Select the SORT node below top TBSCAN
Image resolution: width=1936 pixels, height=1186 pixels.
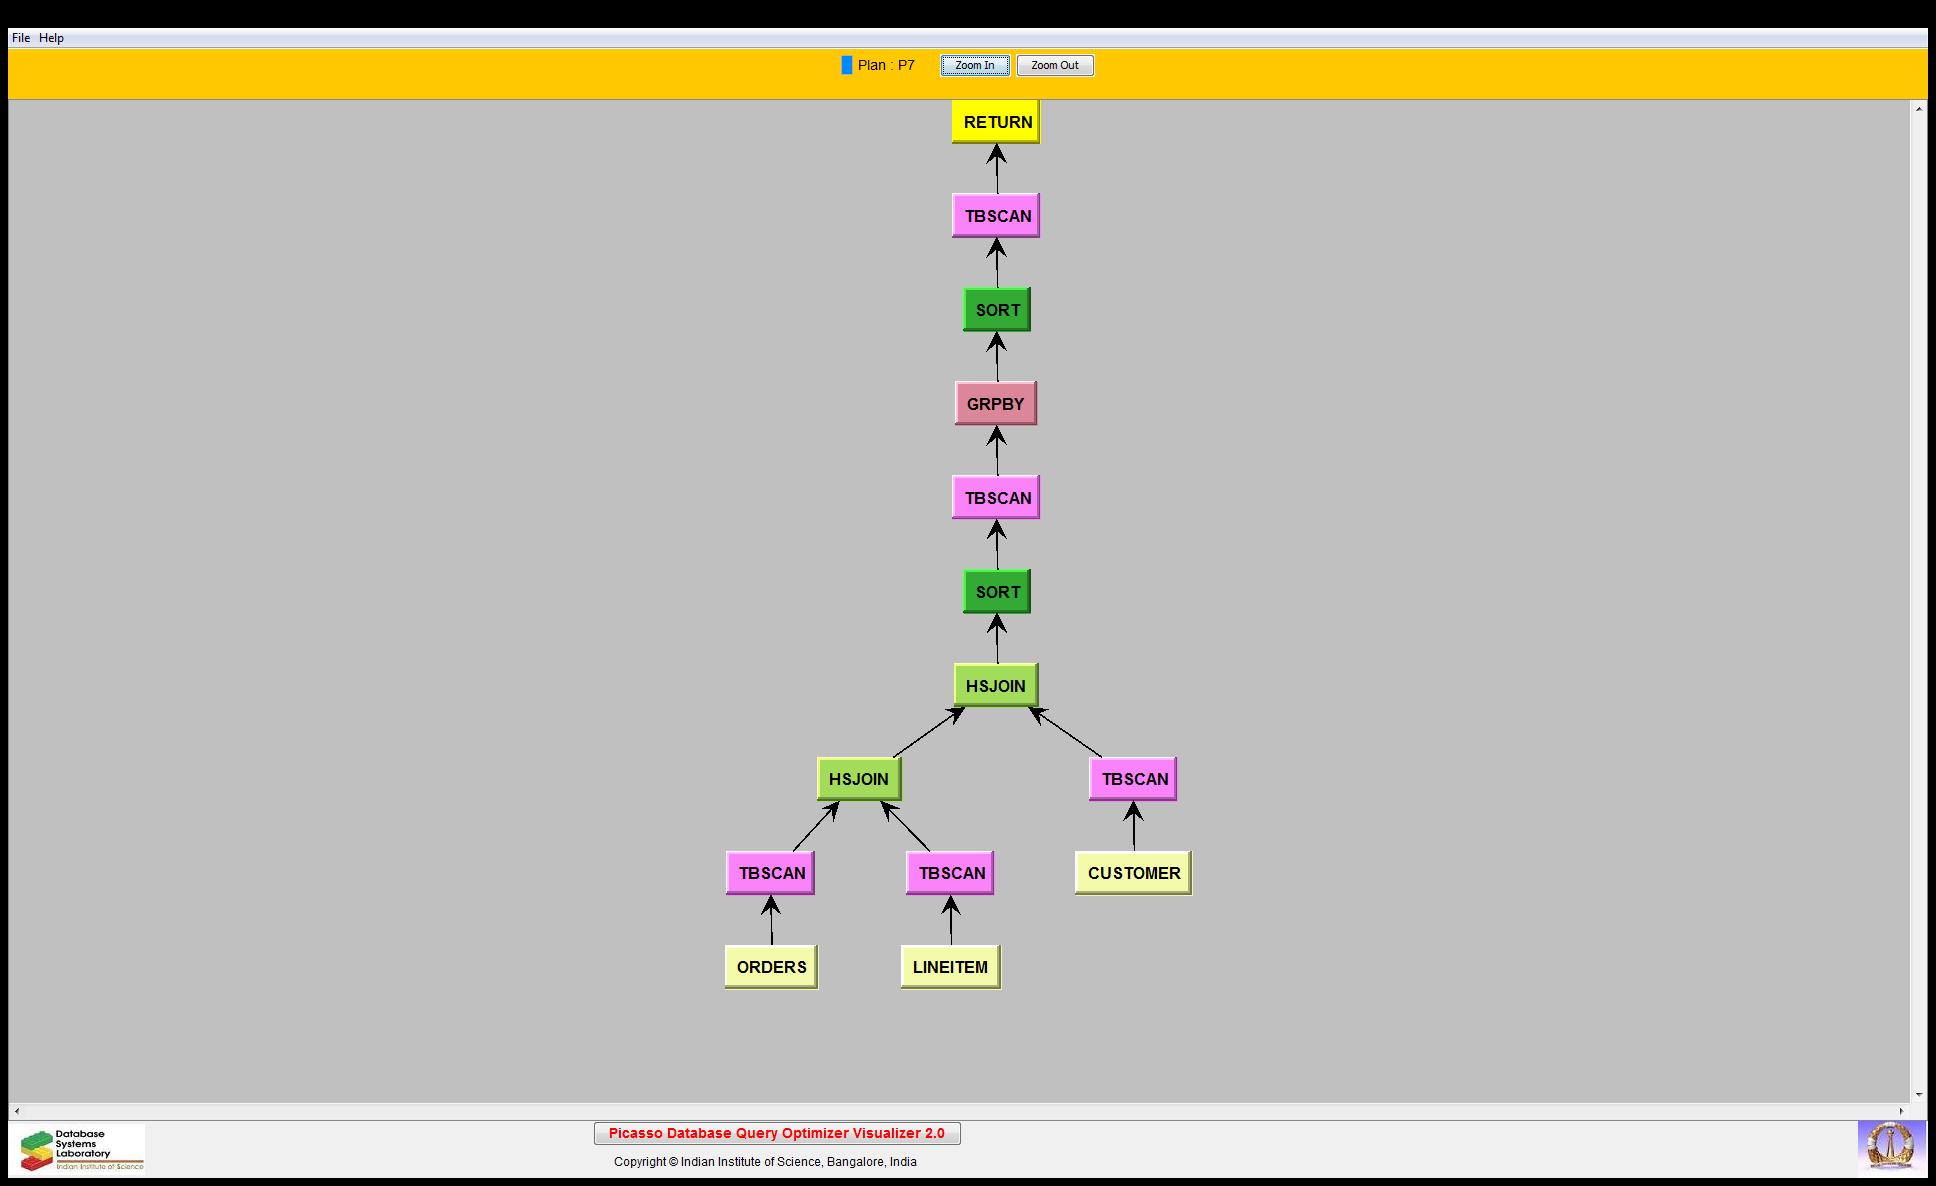997,310
